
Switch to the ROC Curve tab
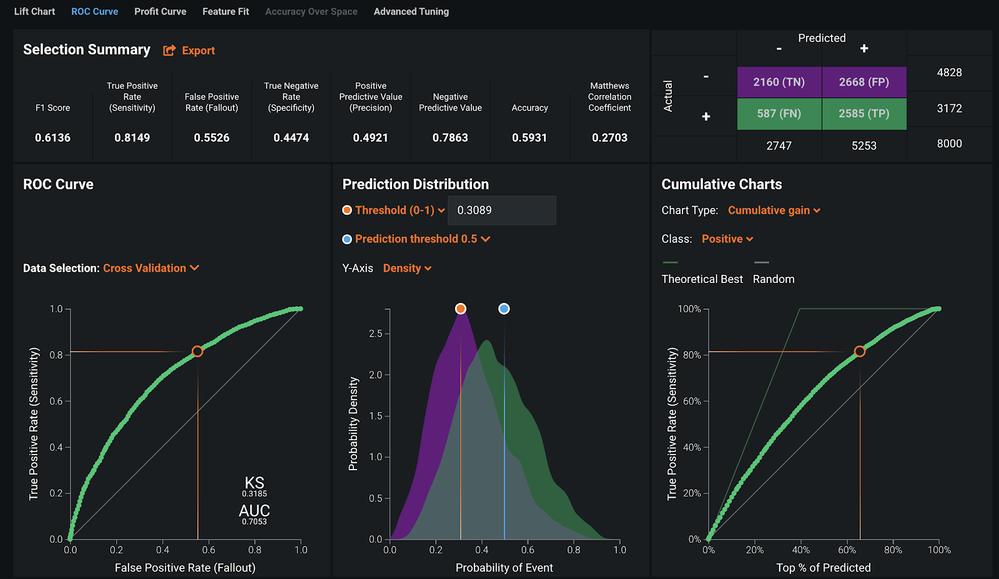[x=94, y=11]
